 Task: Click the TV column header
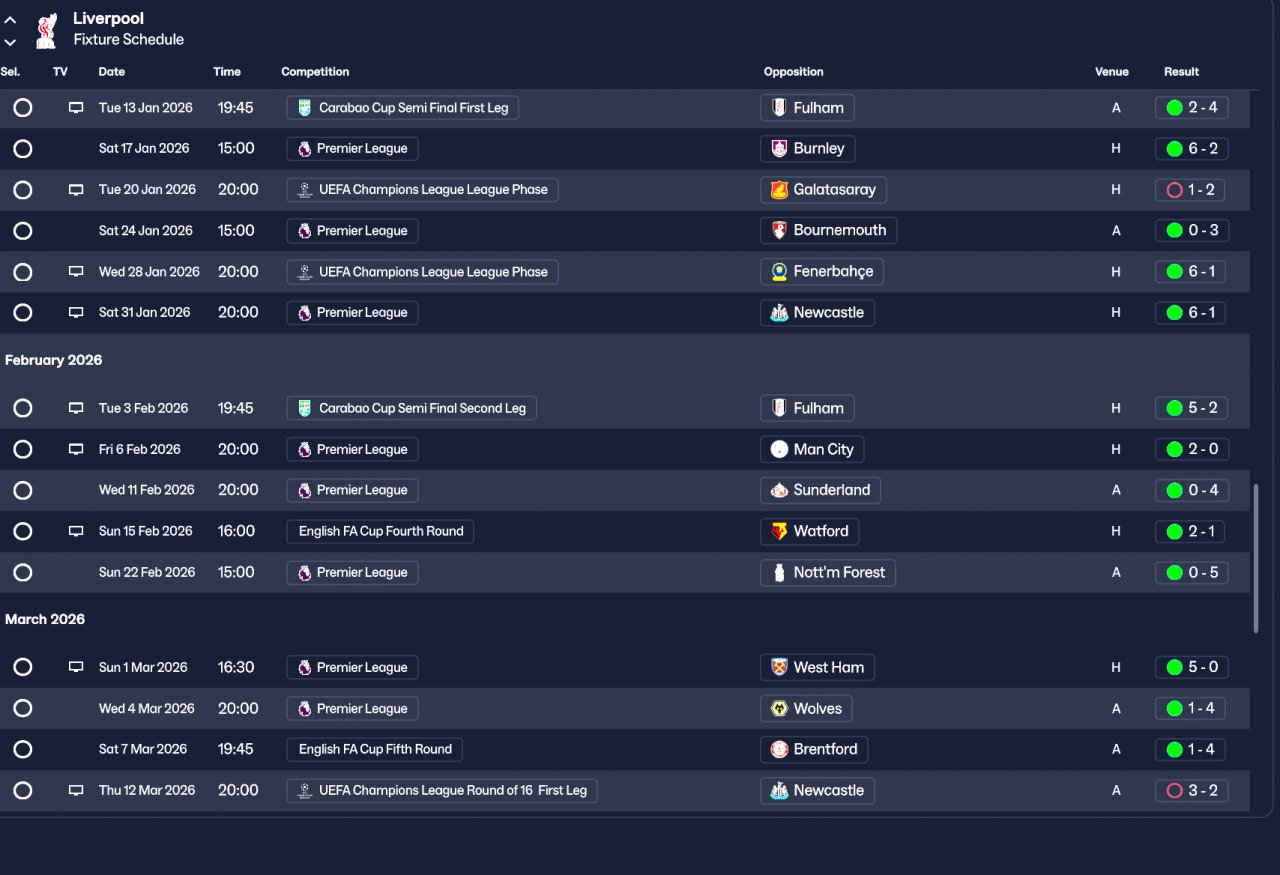coord(60,72)
